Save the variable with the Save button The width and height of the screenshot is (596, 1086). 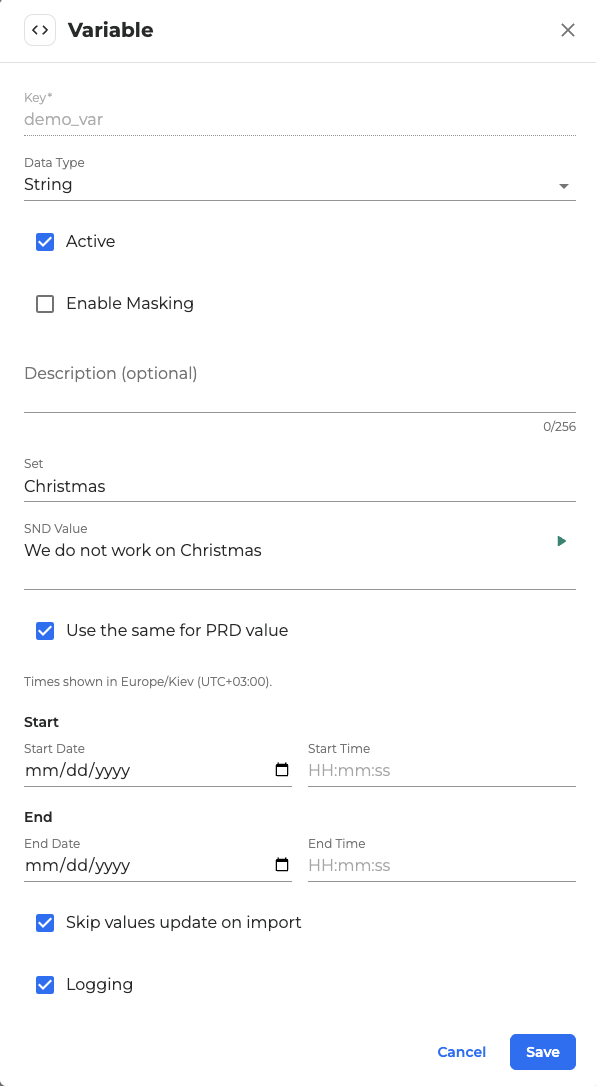coord(543,1052)
